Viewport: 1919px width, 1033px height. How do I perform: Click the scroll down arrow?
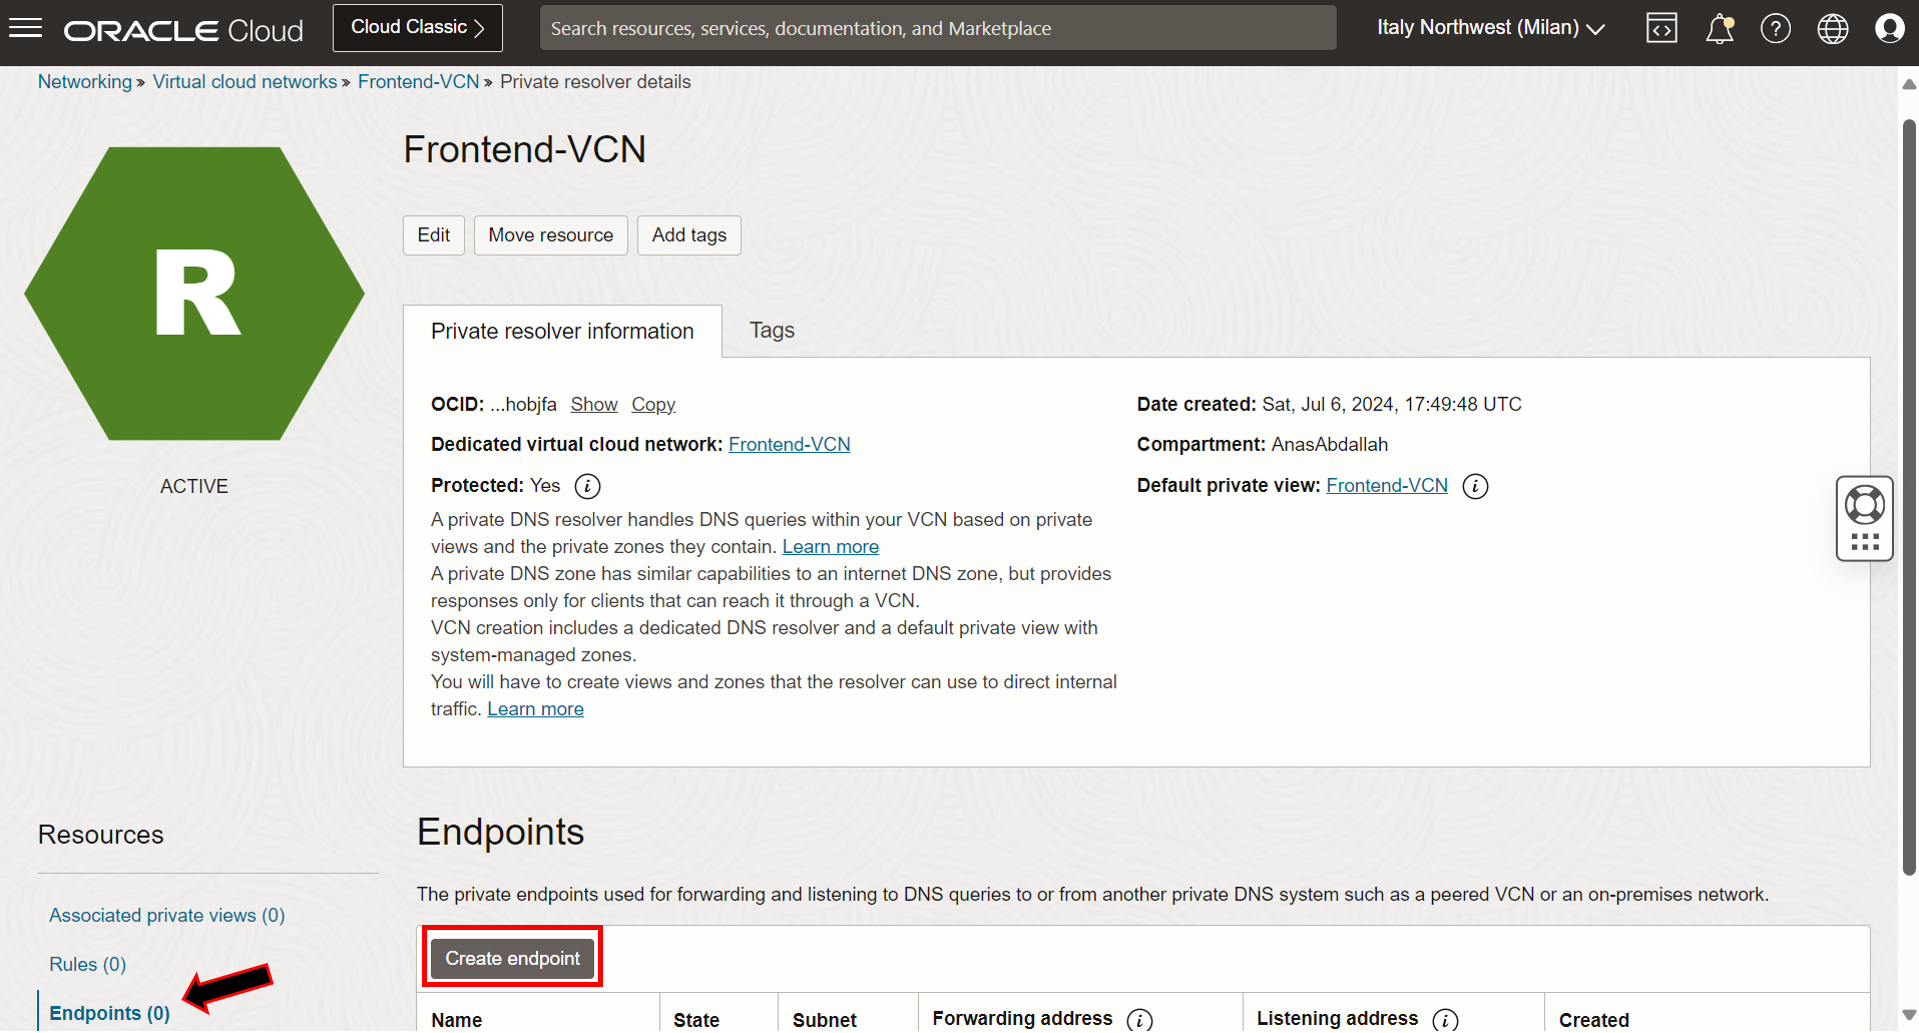coord(1909,1014)
